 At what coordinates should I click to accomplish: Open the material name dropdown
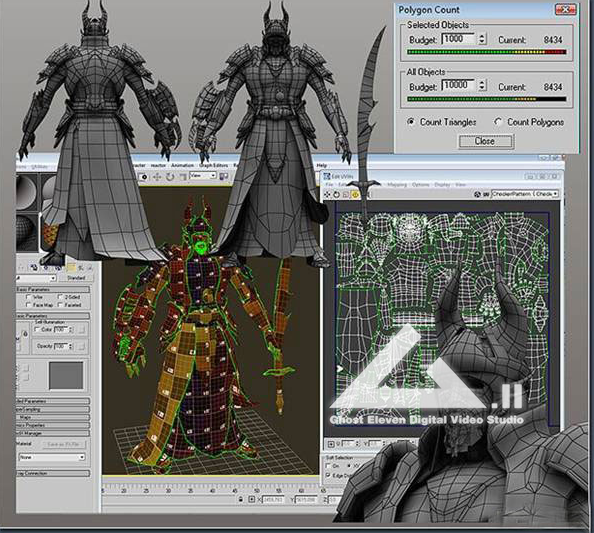[x=36, y=278]
